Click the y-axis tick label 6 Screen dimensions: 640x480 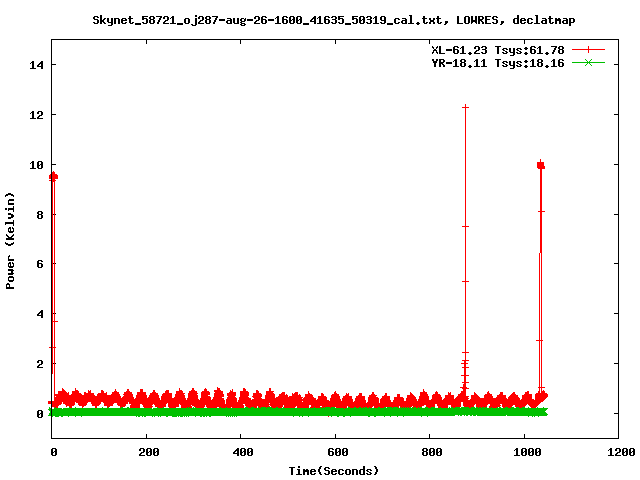coord(40,264)
